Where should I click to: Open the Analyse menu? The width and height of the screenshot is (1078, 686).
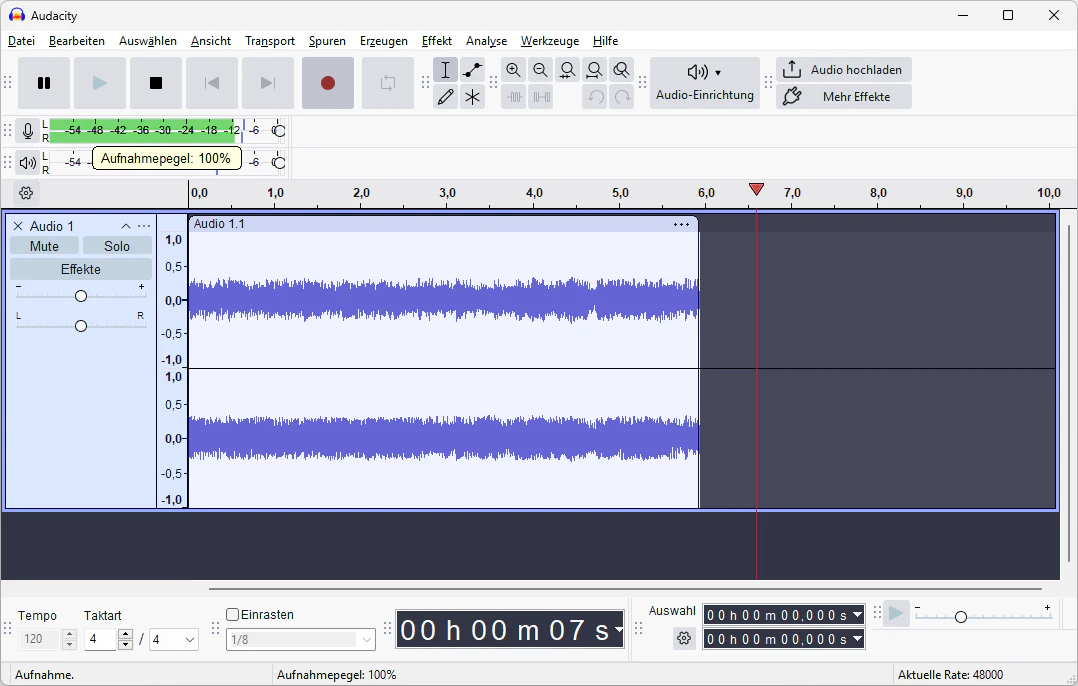click(x=487, y=41)
